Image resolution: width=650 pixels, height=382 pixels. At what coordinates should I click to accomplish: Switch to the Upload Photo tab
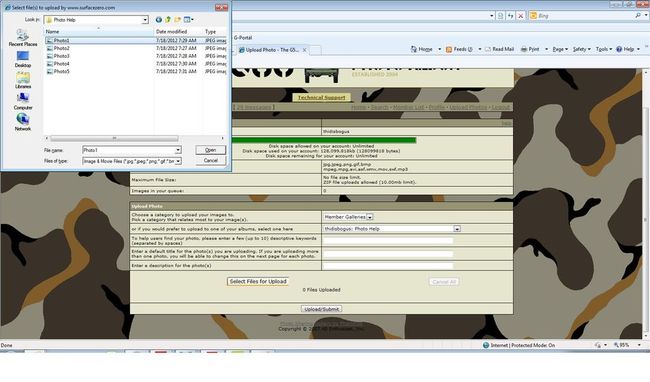tap(272, 50)
